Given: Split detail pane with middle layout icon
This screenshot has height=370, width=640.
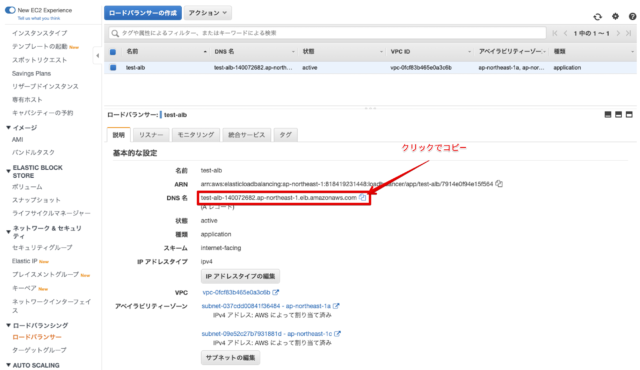Looking at the screenshot, I should pyautogui.click(x=618, y=115).
